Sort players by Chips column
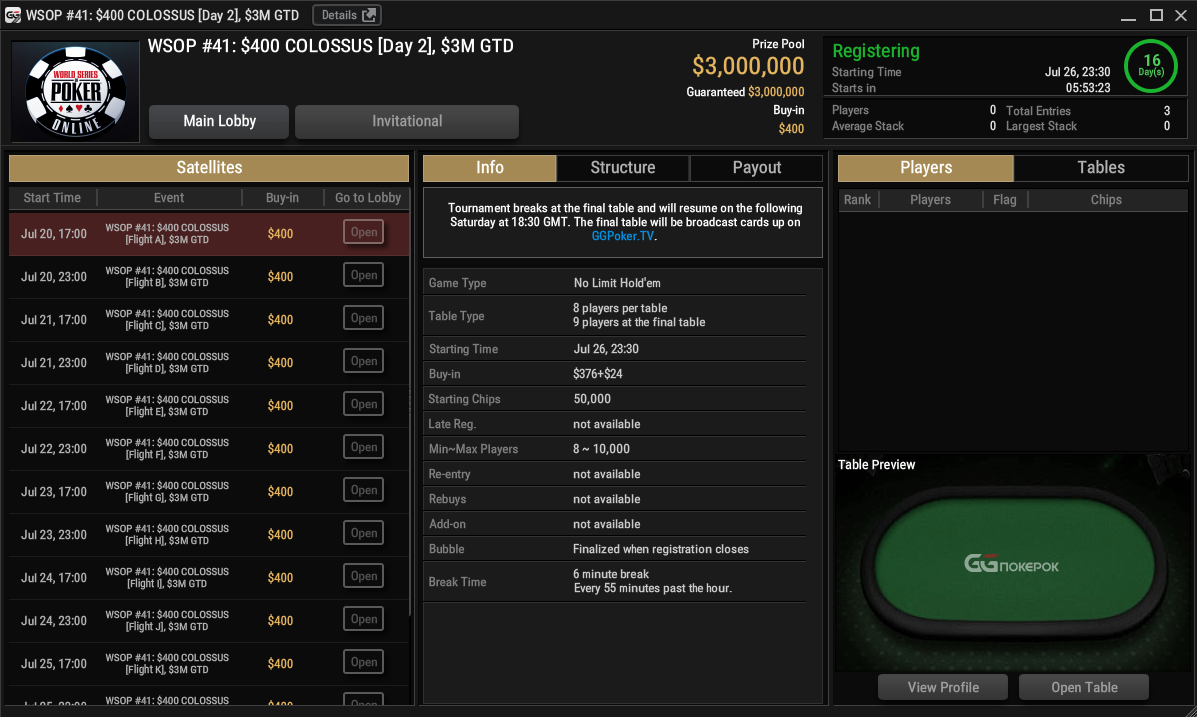The width and height of the screenshot is (1197, 717). (x=1106, y=200)
